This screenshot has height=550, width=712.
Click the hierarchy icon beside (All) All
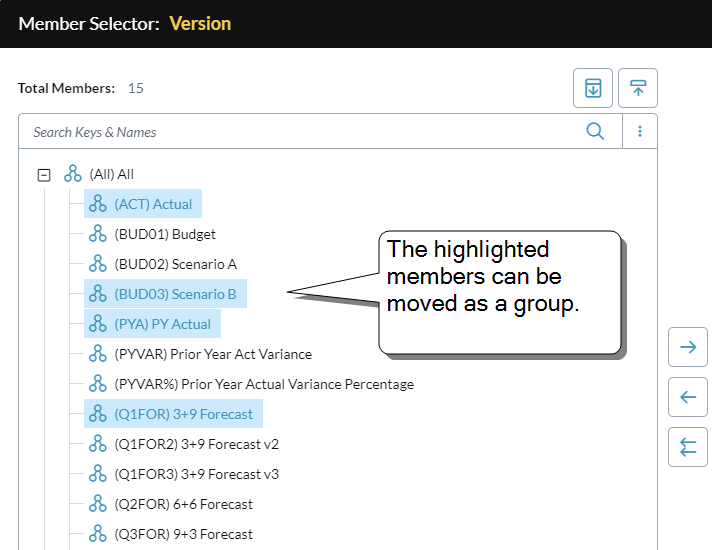tap(73, 173)
